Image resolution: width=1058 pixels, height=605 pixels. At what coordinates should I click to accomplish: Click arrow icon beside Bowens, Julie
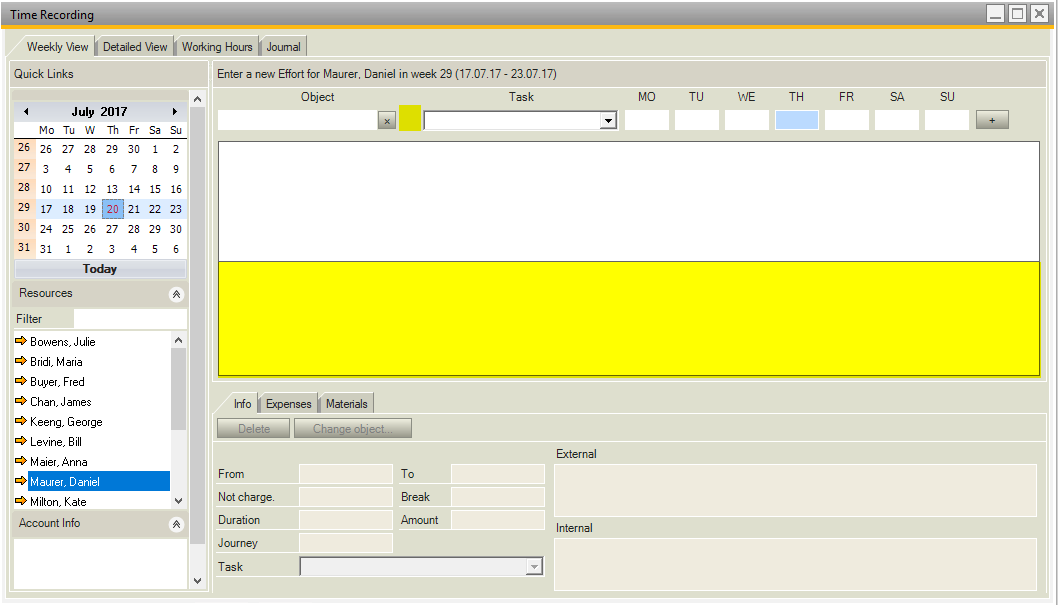tap(21, 341)
